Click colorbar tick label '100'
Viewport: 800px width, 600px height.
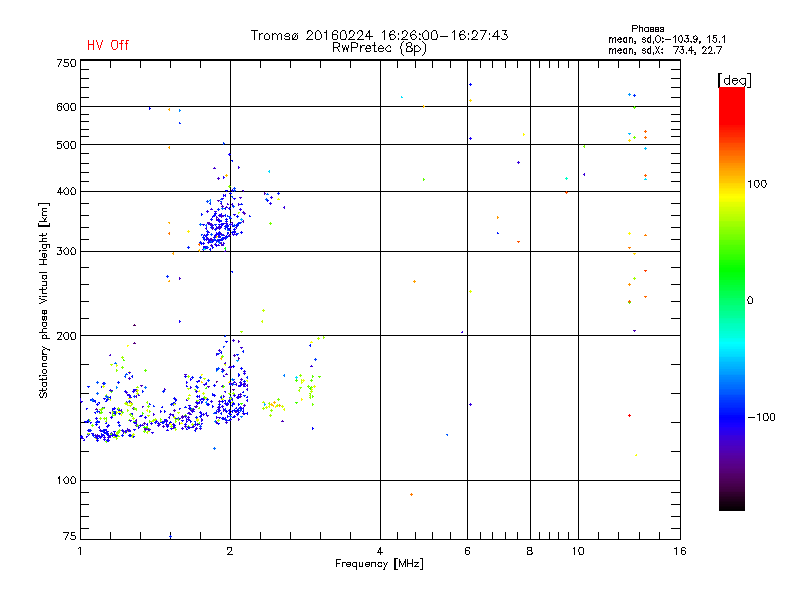(x=757, y=184)
